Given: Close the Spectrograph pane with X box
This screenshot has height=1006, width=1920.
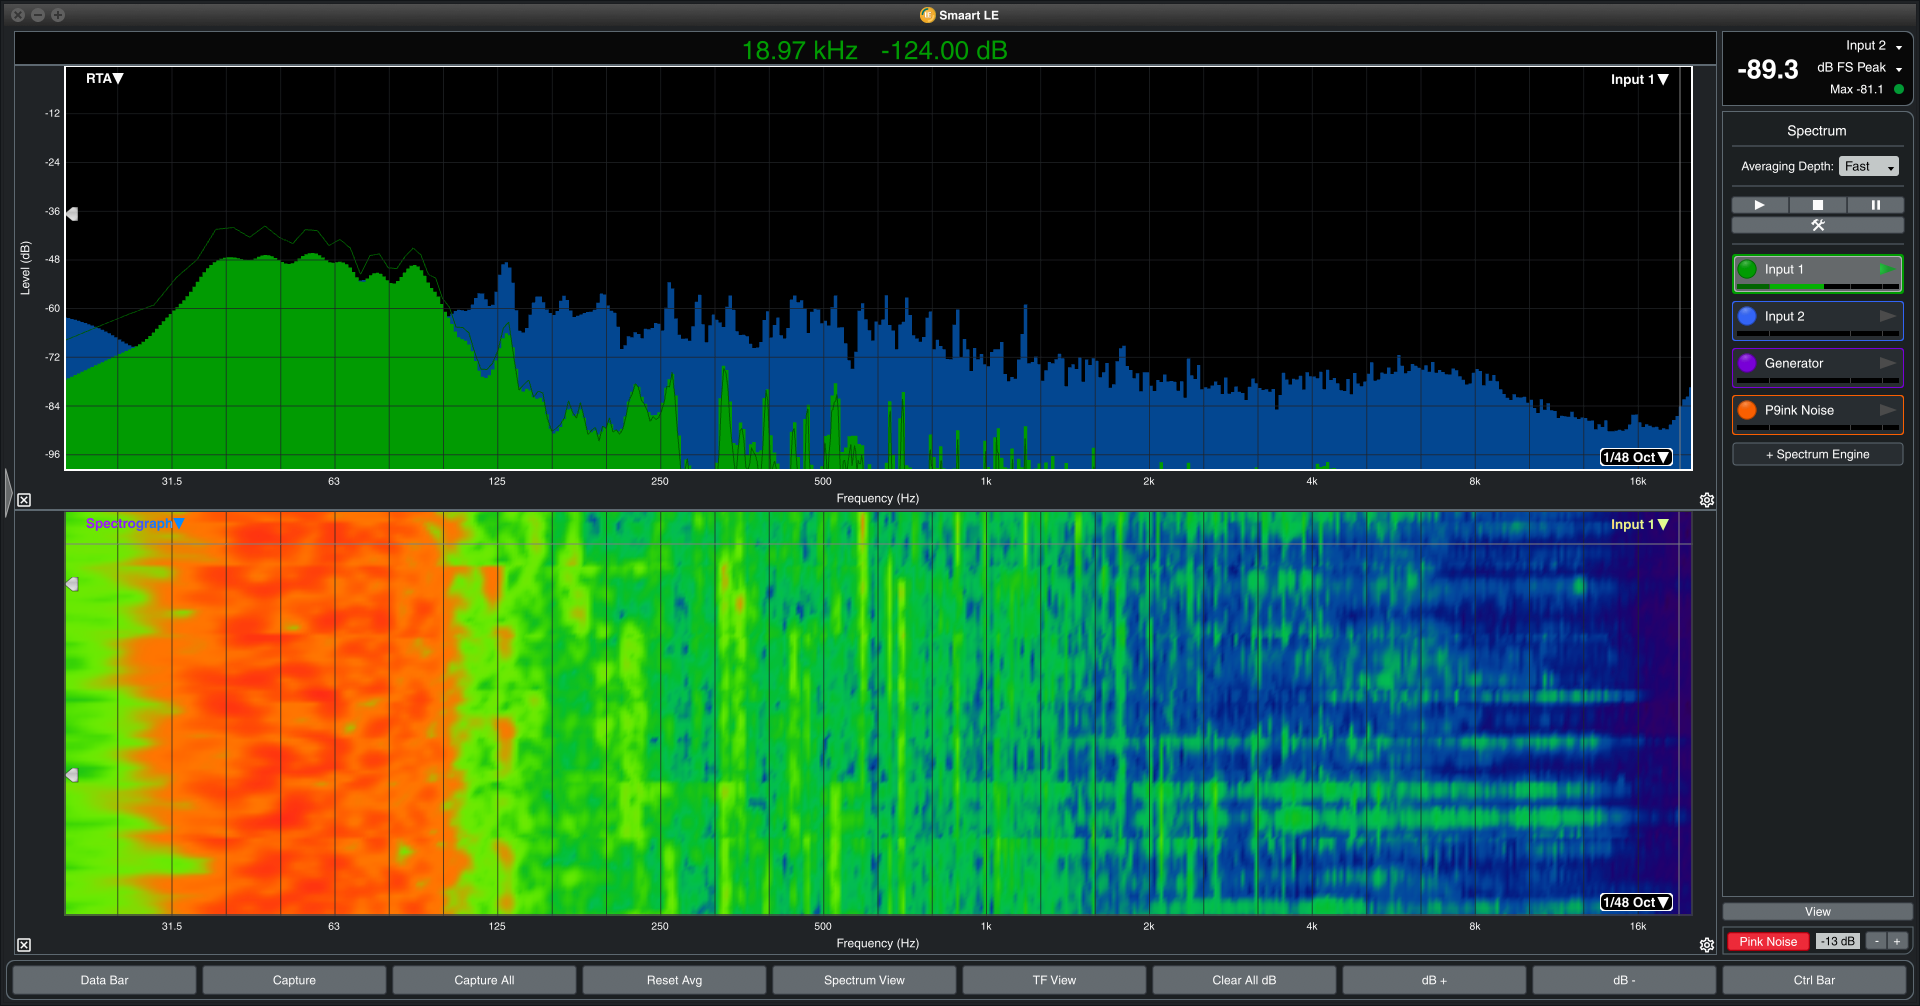Looking at the screenshot, I should pos(24,945).
